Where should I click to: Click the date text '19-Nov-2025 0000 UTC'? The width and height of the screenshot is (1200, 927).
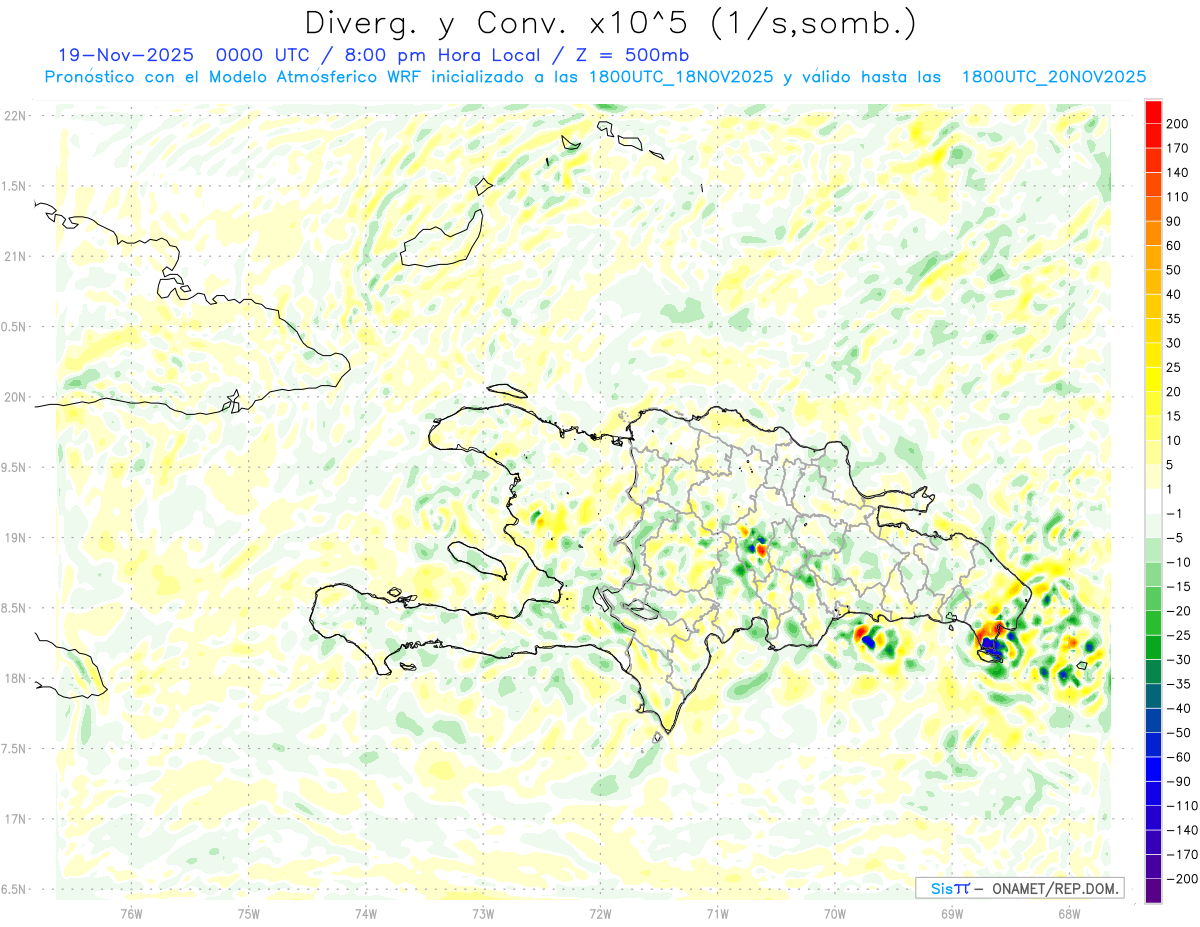(x=186, y=55)
